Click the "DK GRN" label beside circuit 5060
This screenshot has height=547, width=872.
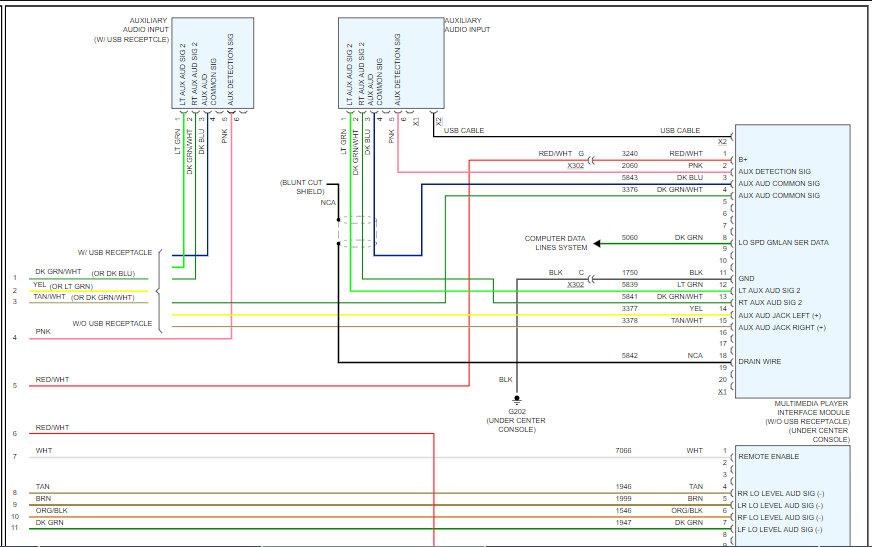[x=689, y=237]
